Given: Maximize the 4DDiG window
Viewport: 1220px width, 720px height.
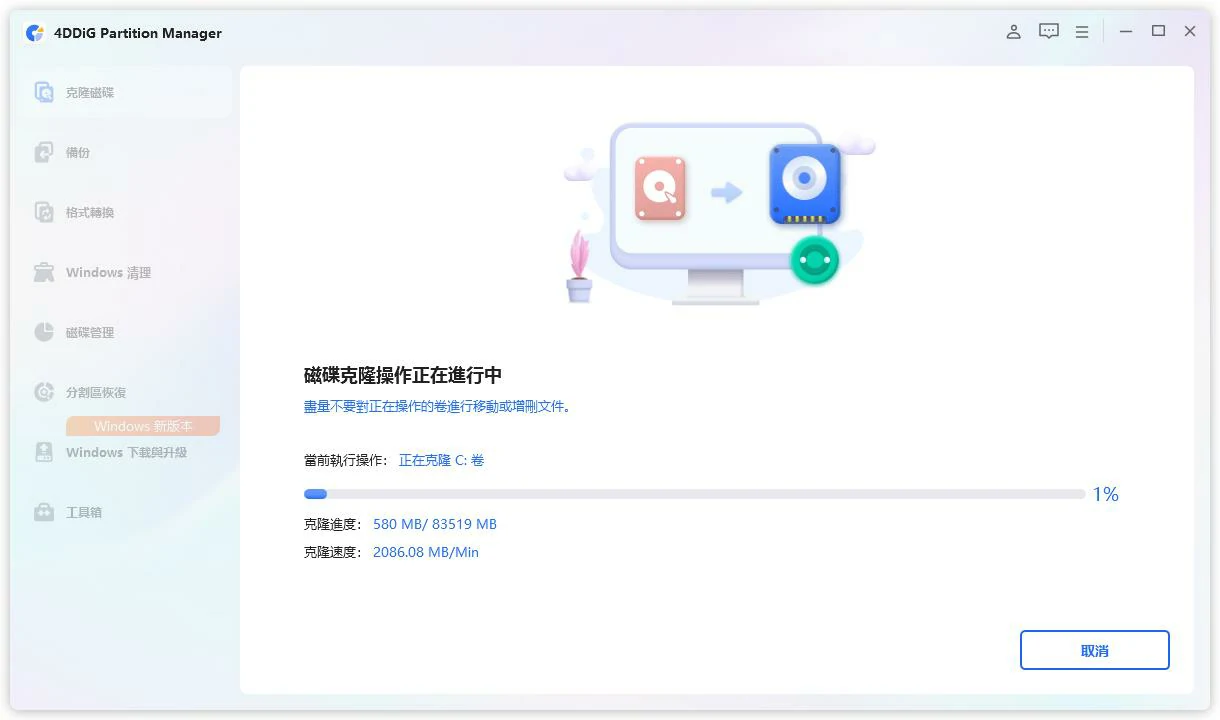Looking at the screenshot, I should point(1158,32).
